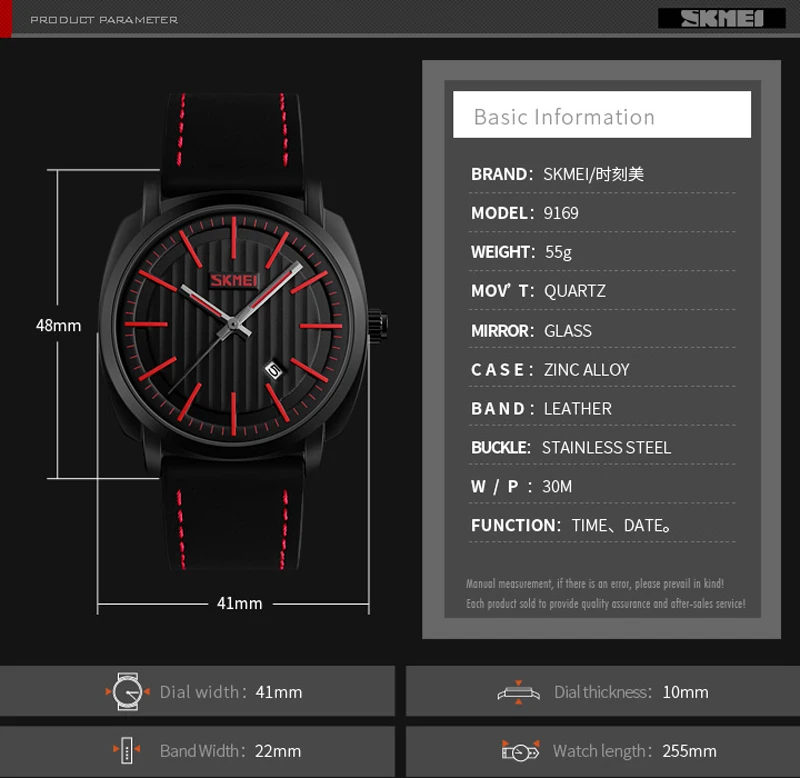Click the 'Band Width: 22mm' text
Screen dimensions: 800x778
click(x=231, y=751)
